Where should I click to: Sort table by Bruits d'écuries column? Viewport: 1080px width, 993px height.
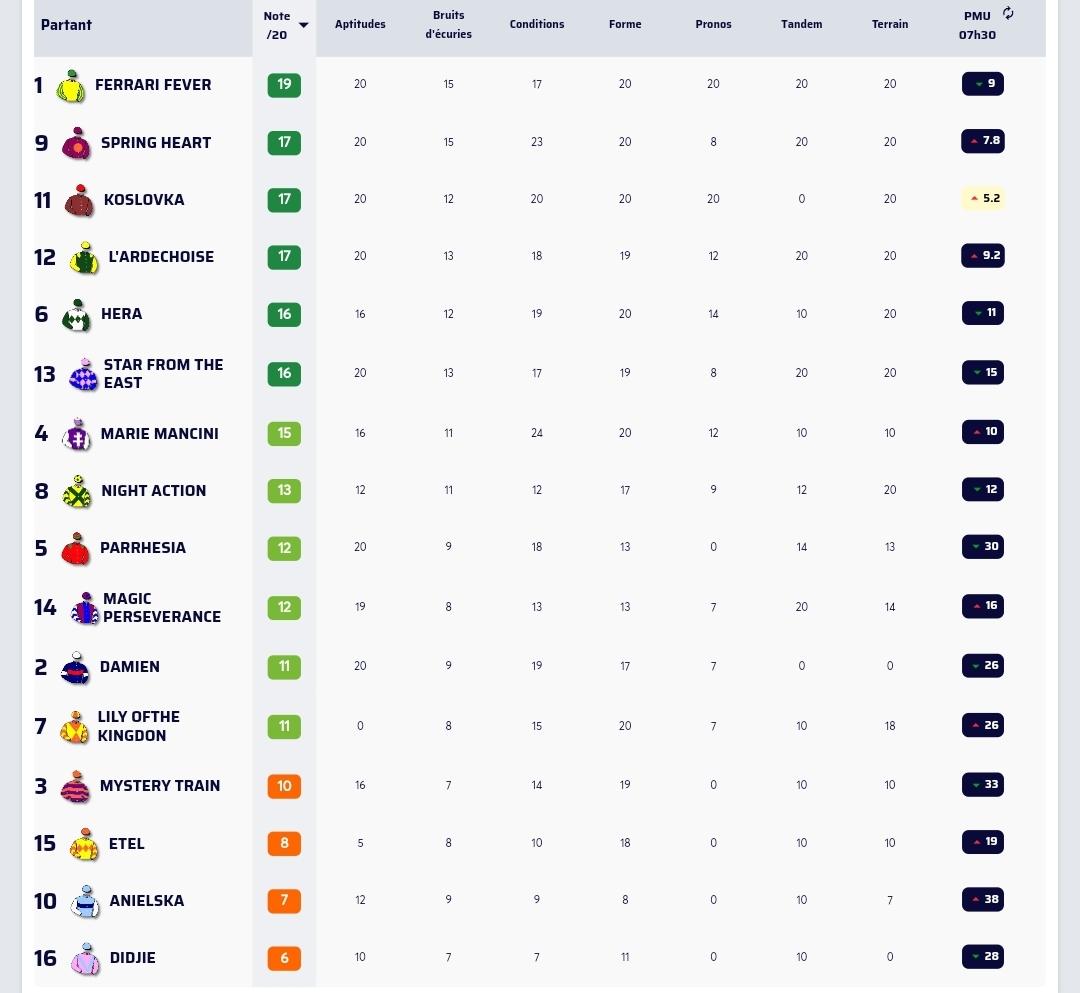point(448,24)
